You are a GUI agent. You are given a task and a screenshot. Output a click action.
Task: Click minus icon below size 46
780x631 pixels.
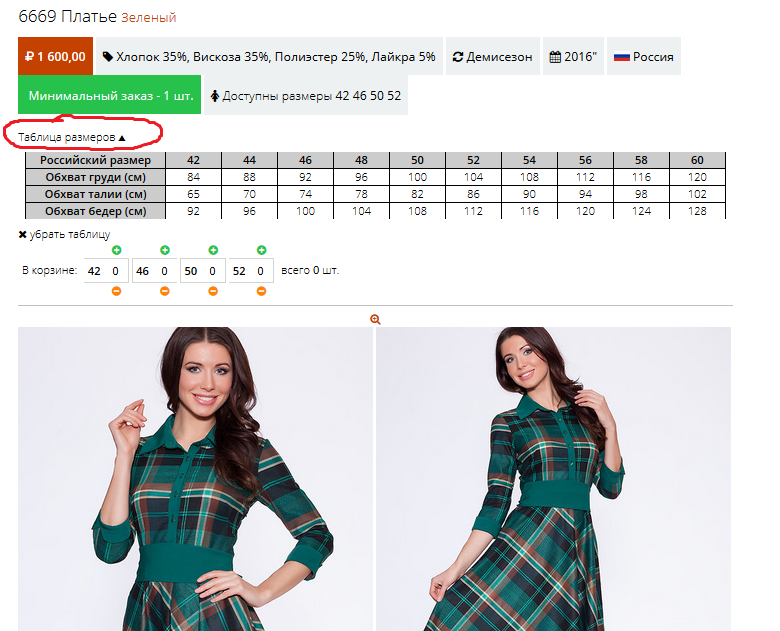coord(165,291)
